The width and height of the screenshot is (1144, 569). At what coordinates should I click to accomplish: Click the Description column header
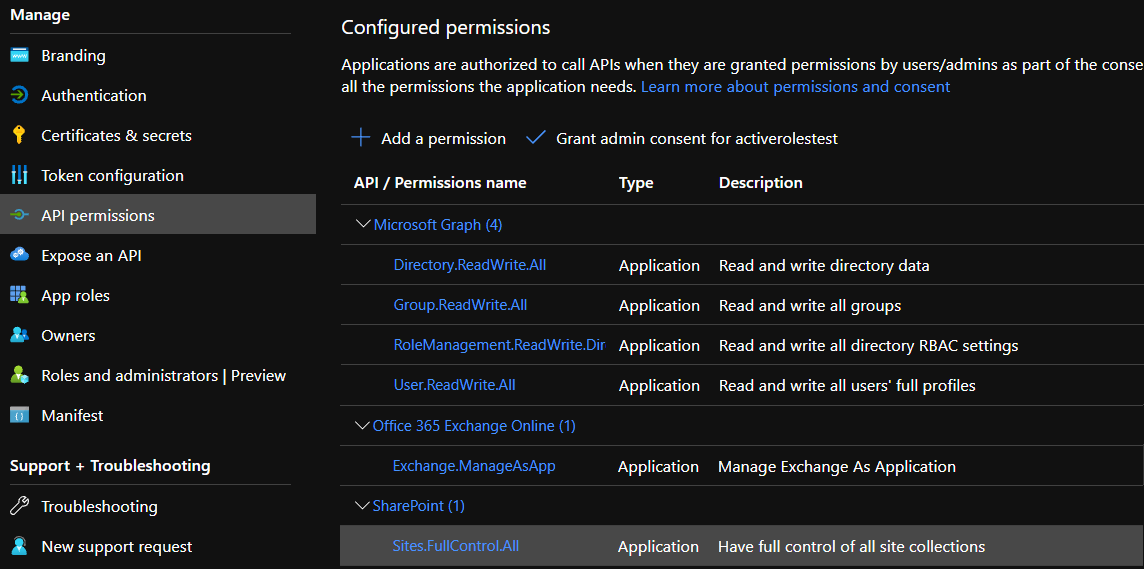761,182
